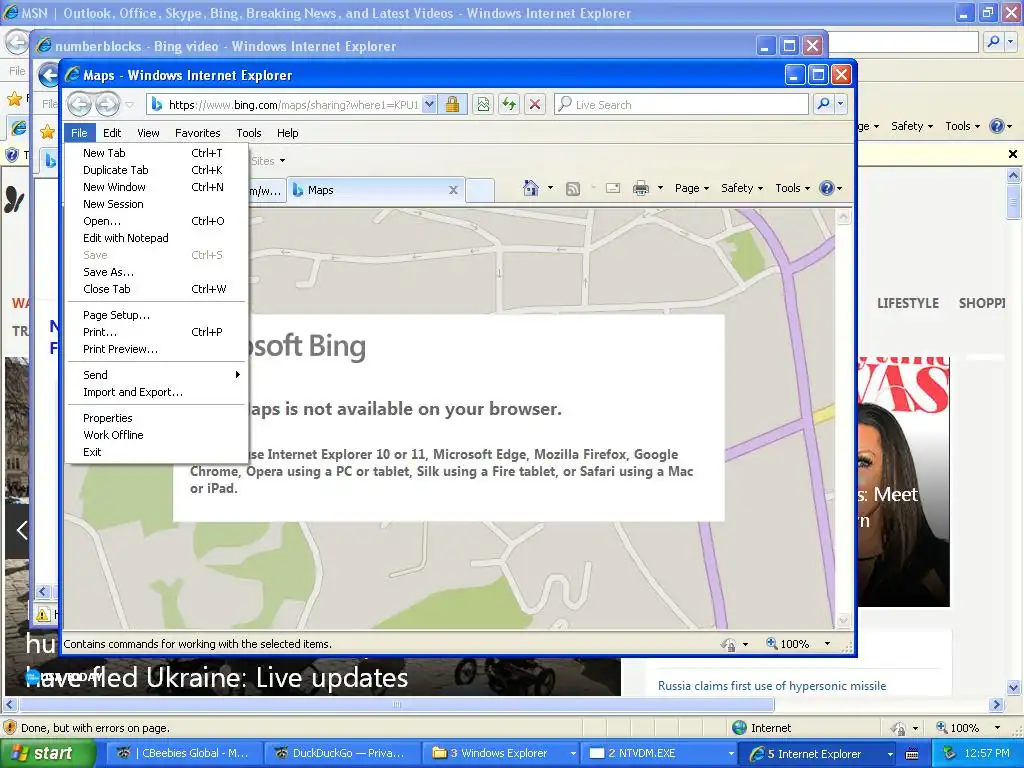This screenshot has height=768, width=1024.
Task: Click privacy/security icon in Maps status bar
Action: click(x=728, y=644)
